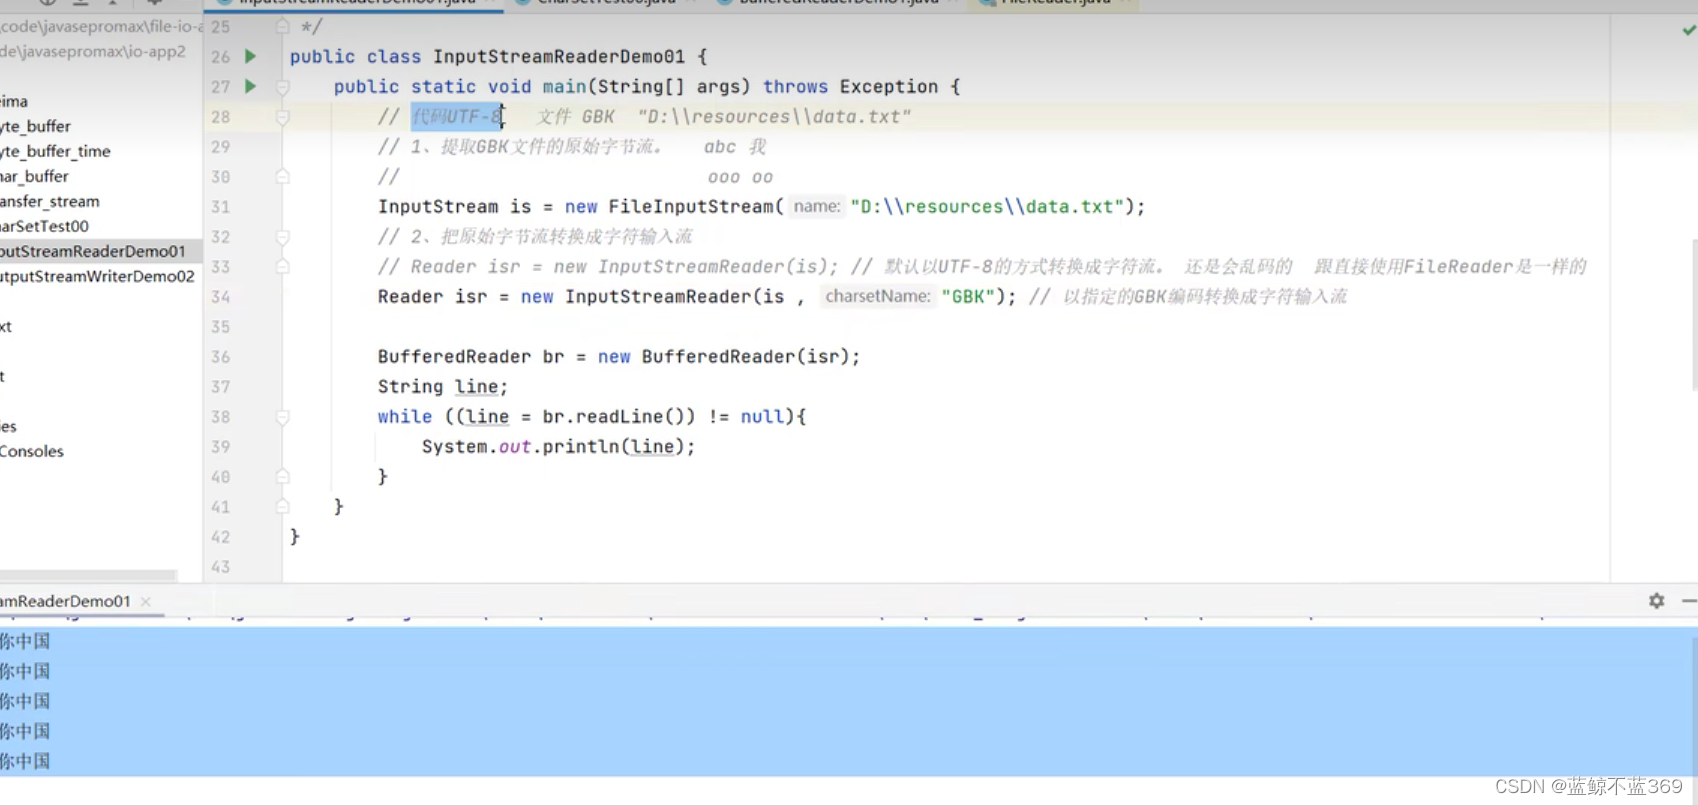Fold the main method at line 27
This screenshot has height=805, width=1698.
[x=283, y=87]
